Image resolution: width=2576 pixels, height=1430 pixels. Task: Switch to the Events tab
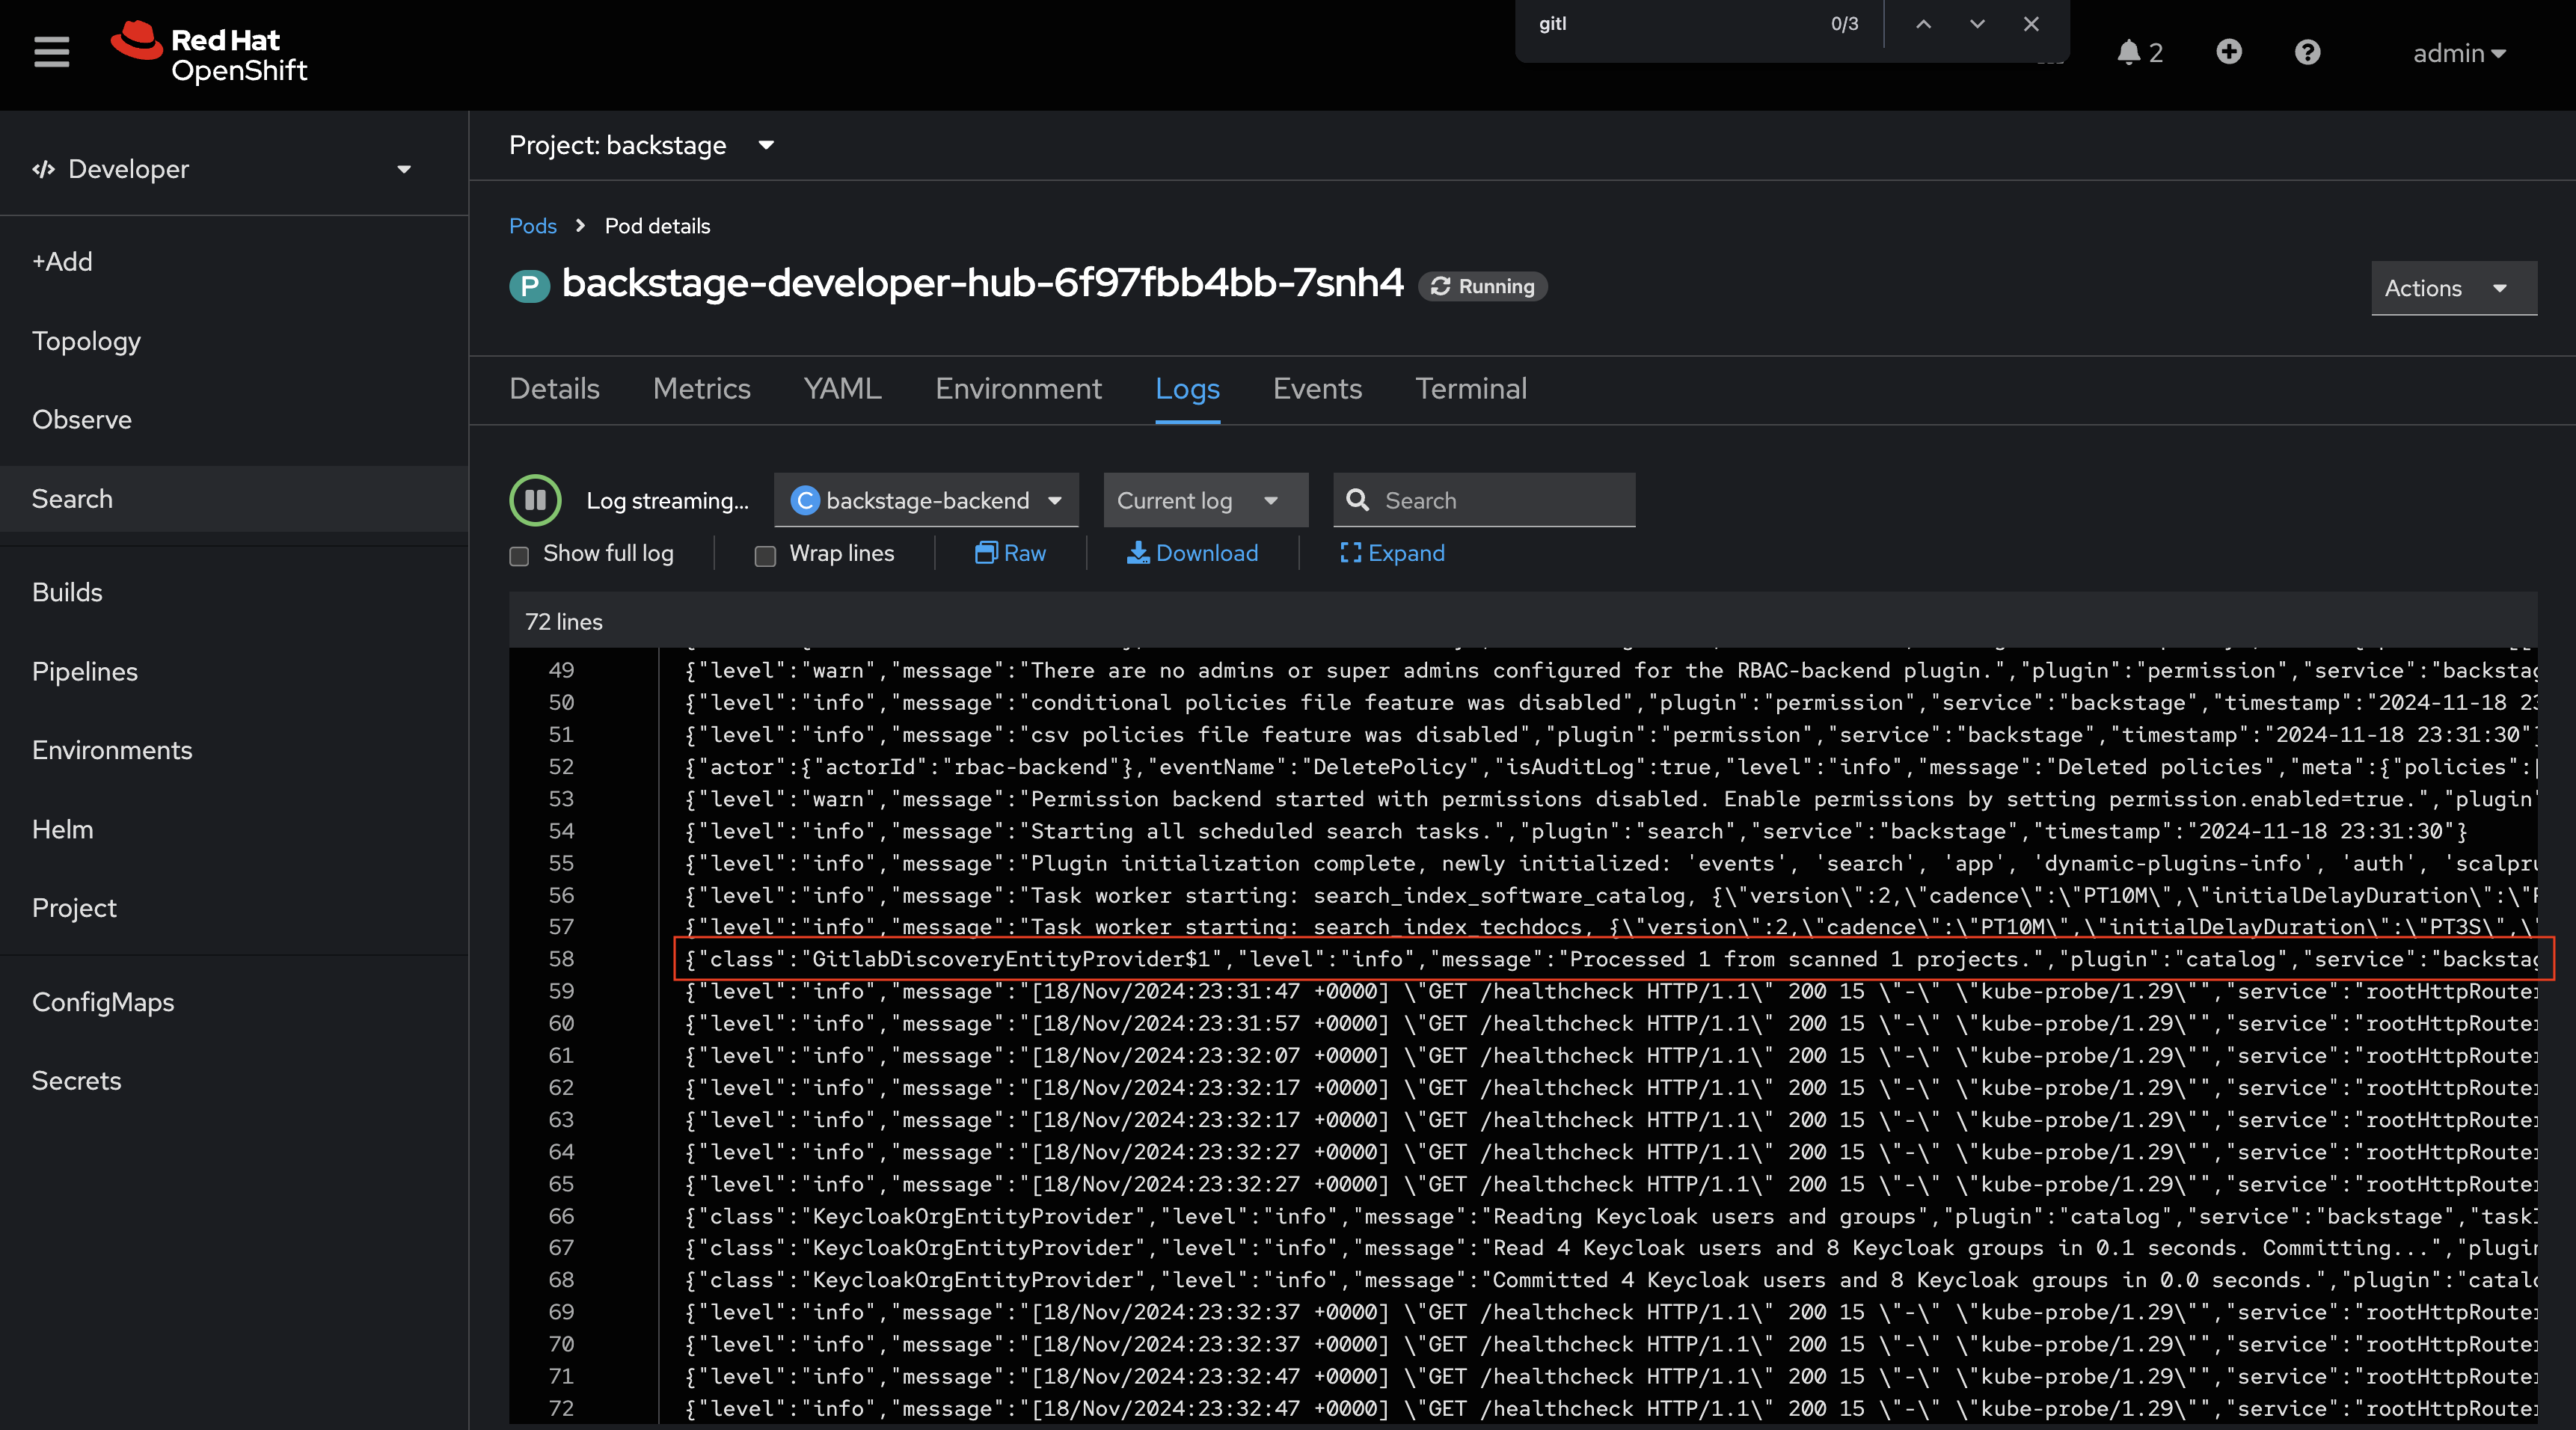pyautogui.click(x=1317, y=389)
